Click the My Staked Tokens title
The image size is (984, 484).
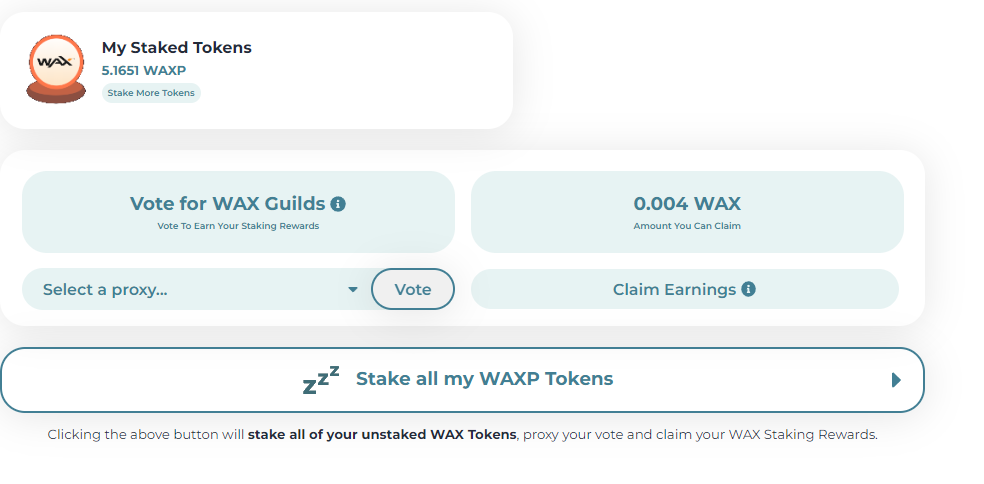point(176,48)
